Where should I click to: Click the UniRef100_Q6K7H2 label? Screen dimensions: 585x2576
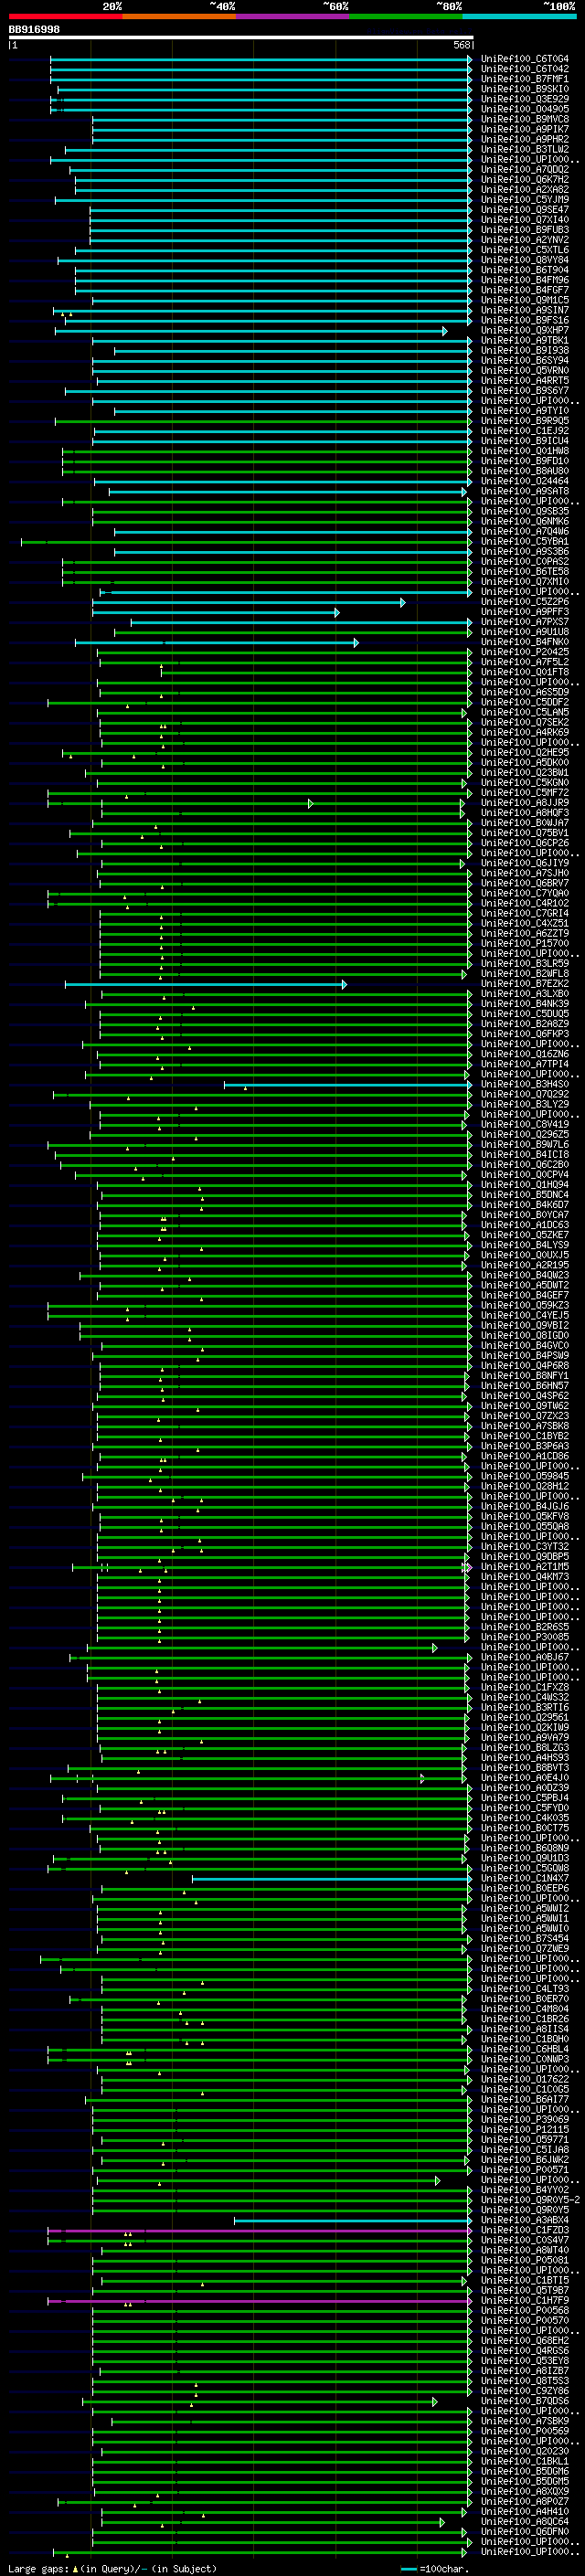point(525,179)
